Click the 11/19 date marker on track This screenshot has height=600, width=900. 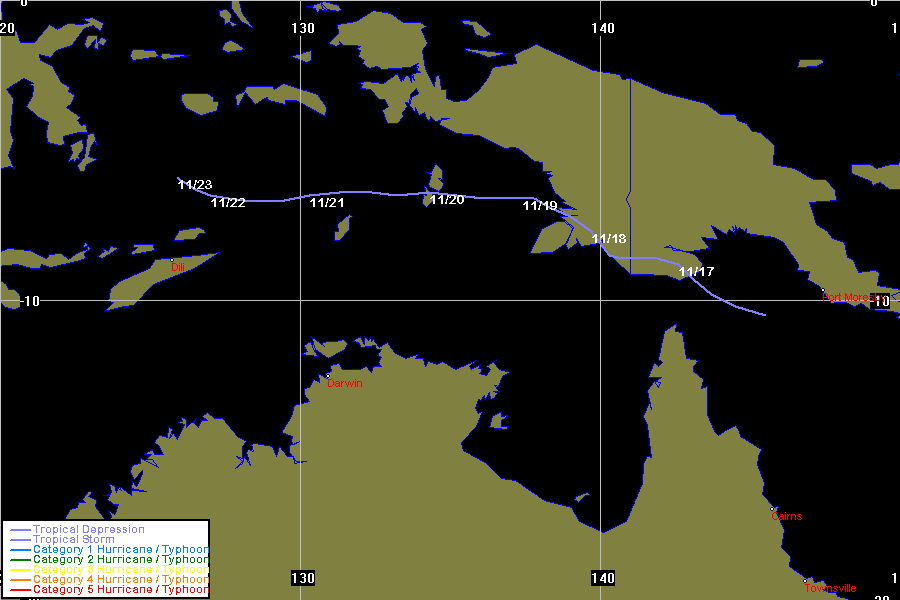coord(540,206)
